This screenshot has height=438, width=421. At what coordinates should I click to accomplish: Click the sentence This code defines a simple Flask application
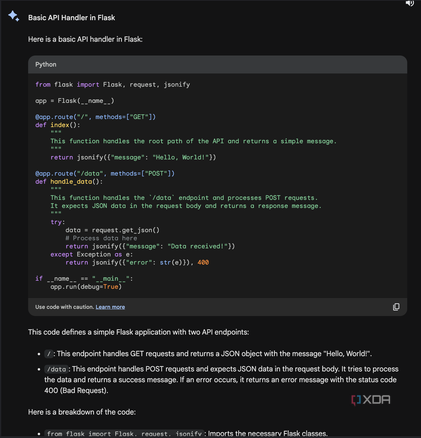click(138, 332)
